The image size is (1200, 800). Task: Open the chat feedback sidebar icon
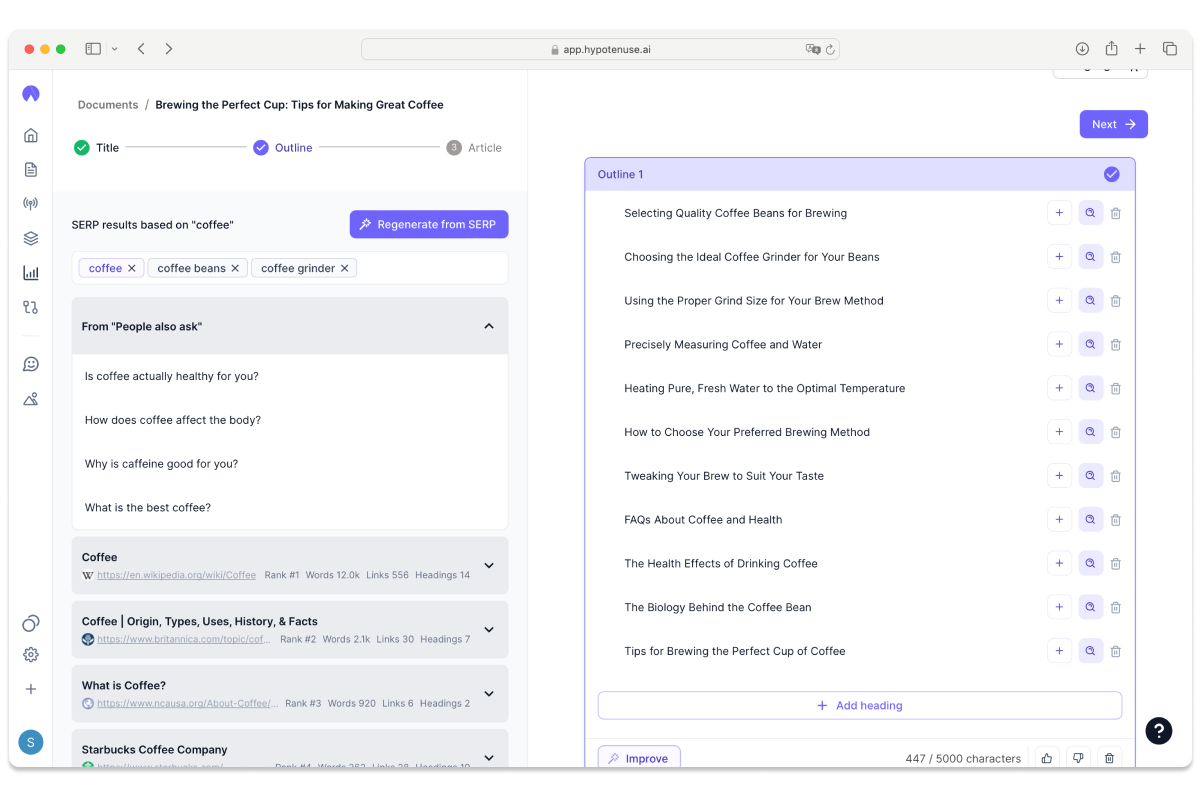point(30,363)
